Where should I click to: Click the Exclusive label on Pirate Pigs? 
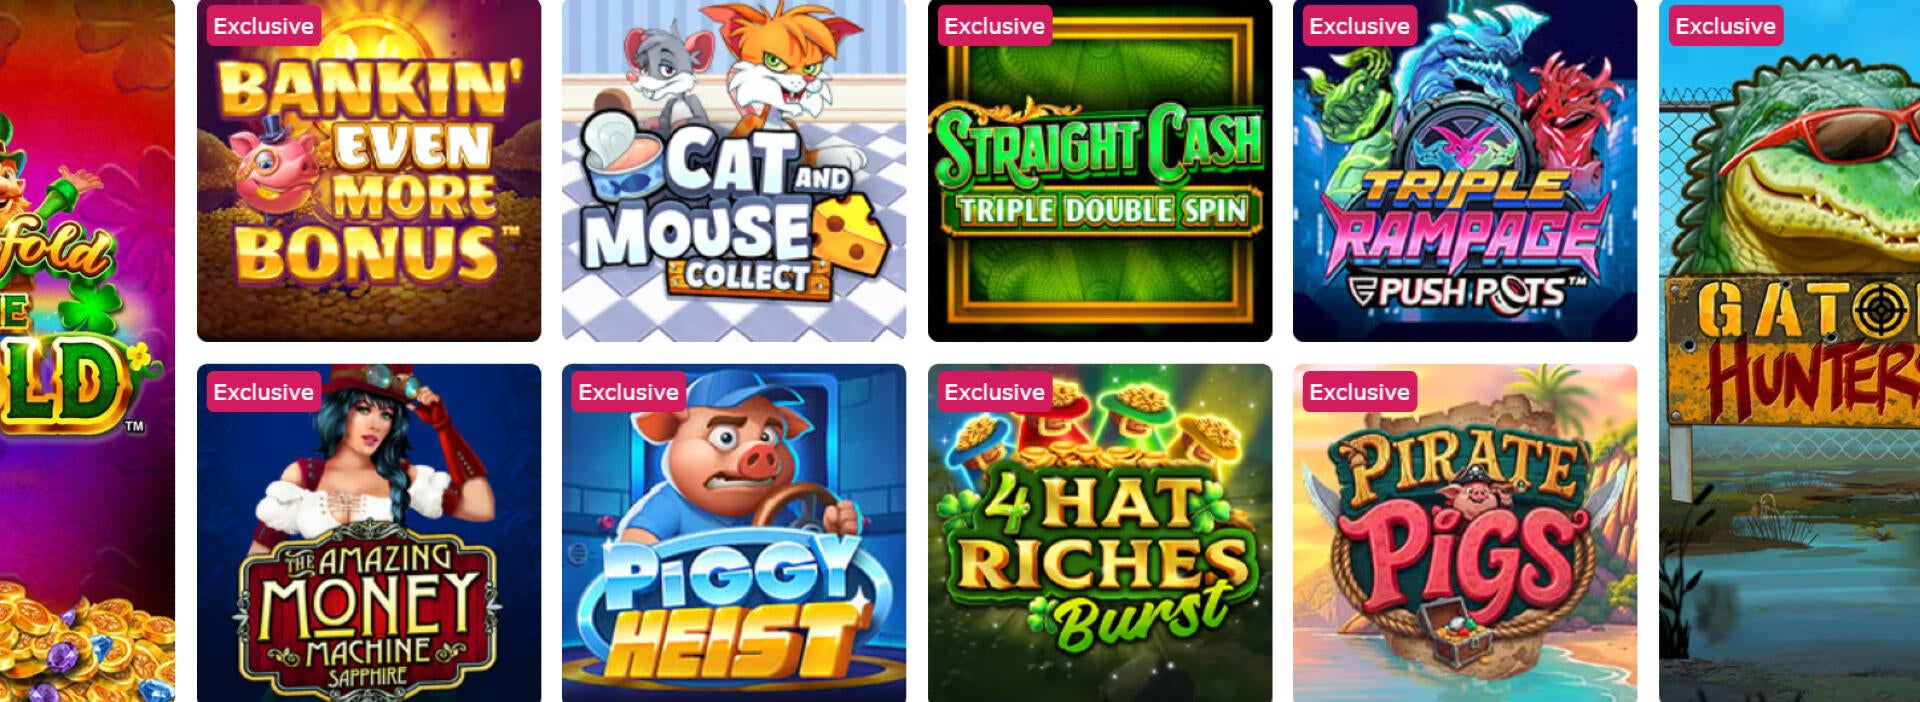tap(1360, 392)
